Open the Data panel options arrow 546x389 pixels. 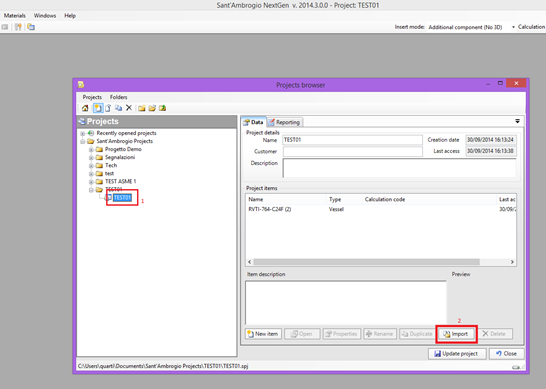click(517, 121)
